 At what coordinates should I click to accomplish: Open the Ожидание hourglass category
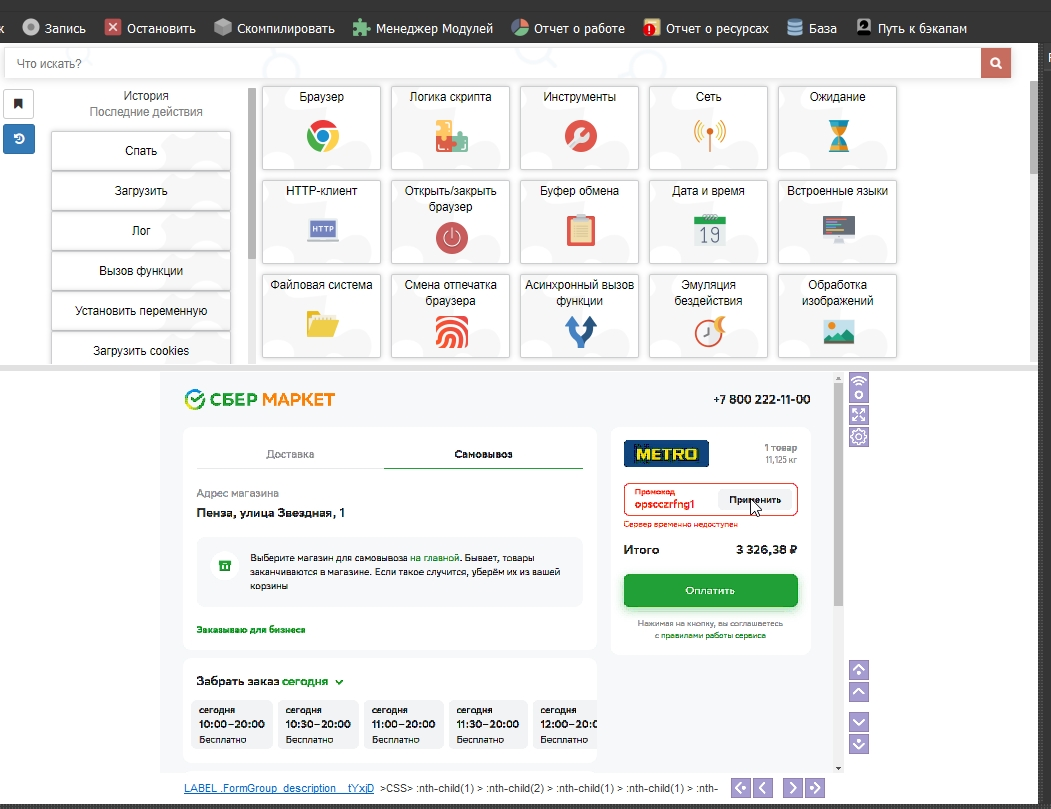coord(837,127)
